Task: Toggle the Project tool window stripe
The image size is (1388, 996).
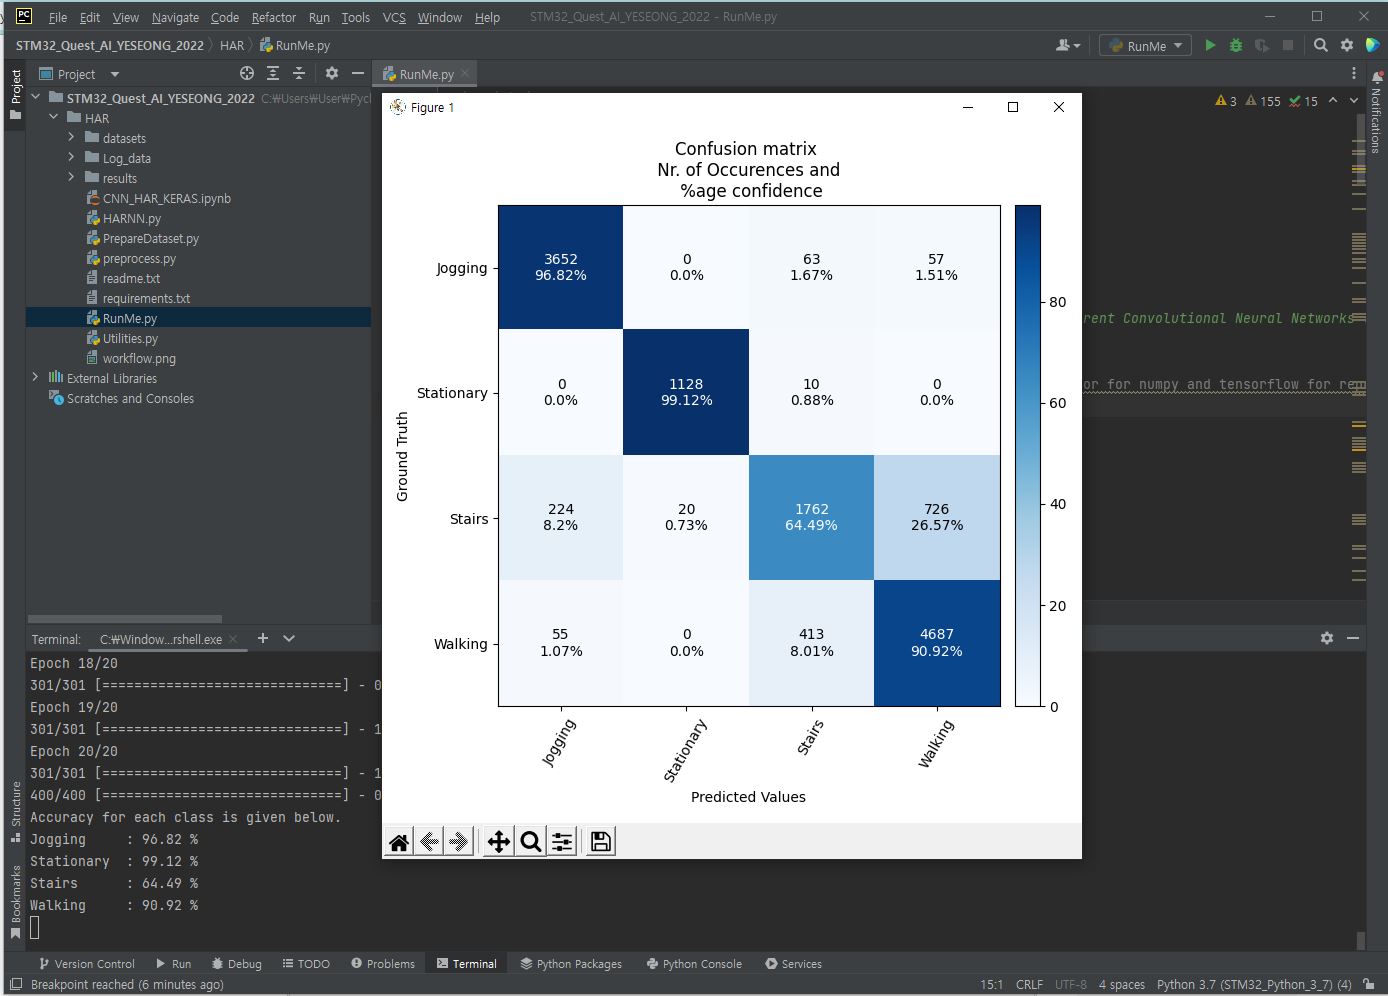Action: click(15, 94)
